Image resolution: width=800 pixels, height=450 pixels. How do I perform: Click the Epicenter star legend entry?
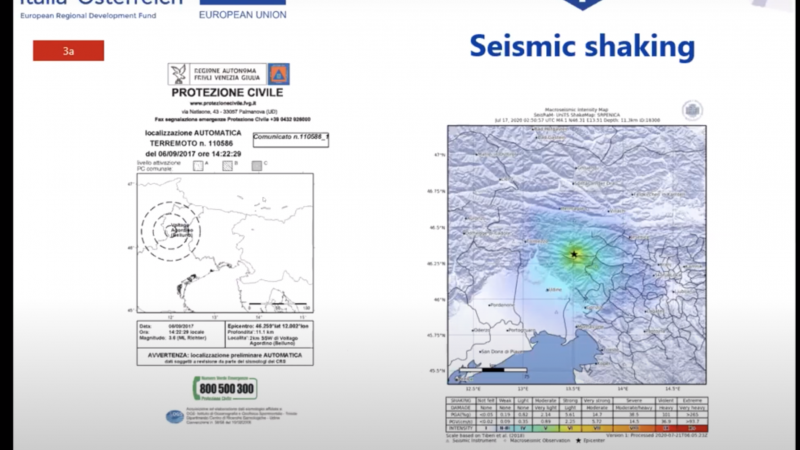pos(591,440)
